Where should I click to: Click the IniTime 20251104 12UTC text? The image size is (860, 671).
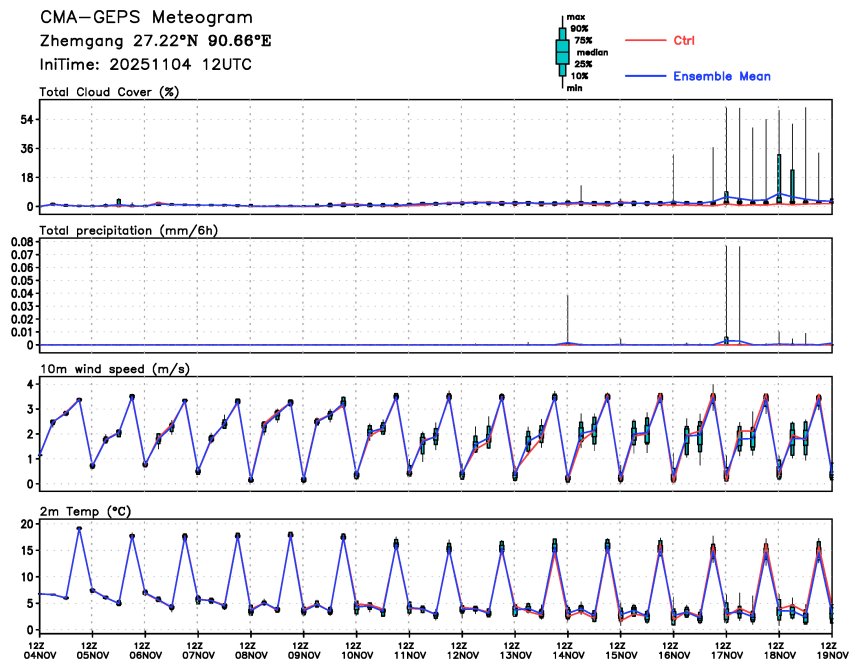pos(145,64)
